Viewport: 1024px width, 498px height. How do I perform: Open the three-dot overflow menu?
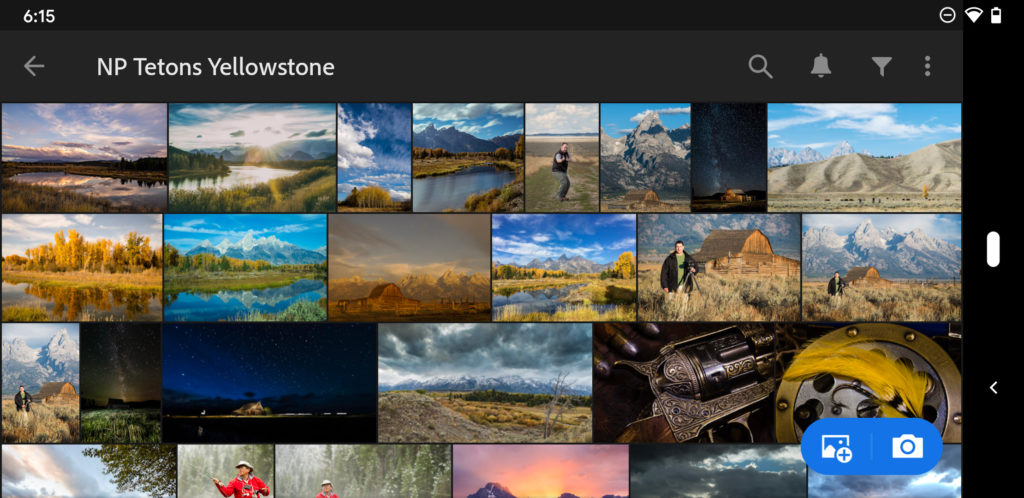[927, 66]
